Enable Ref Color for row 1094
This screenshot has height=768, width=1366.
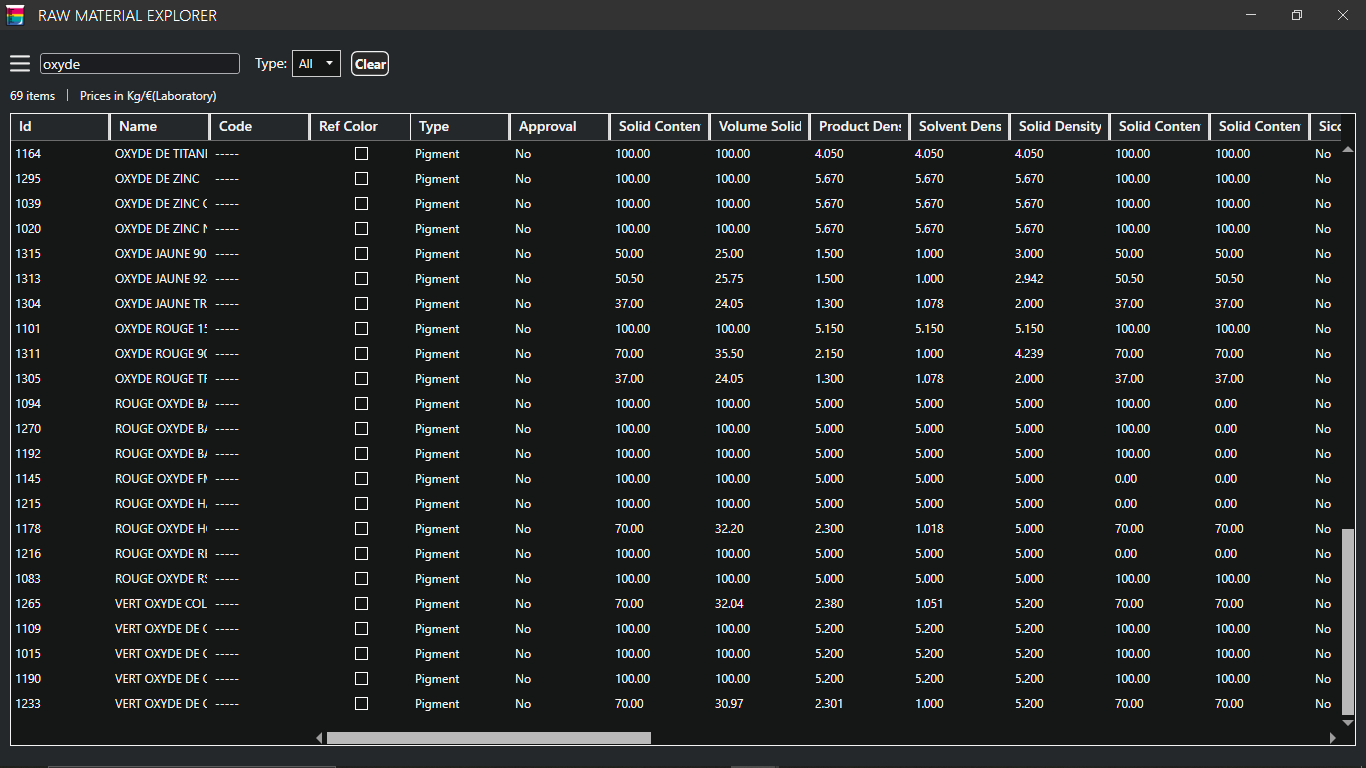coord(361,404)
